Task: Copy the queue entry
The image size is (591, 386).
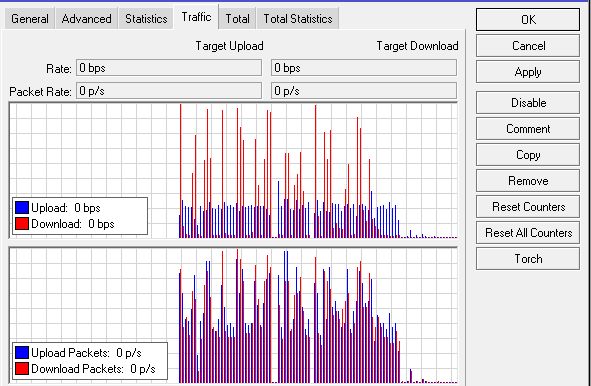Action: tap(528, 155)
